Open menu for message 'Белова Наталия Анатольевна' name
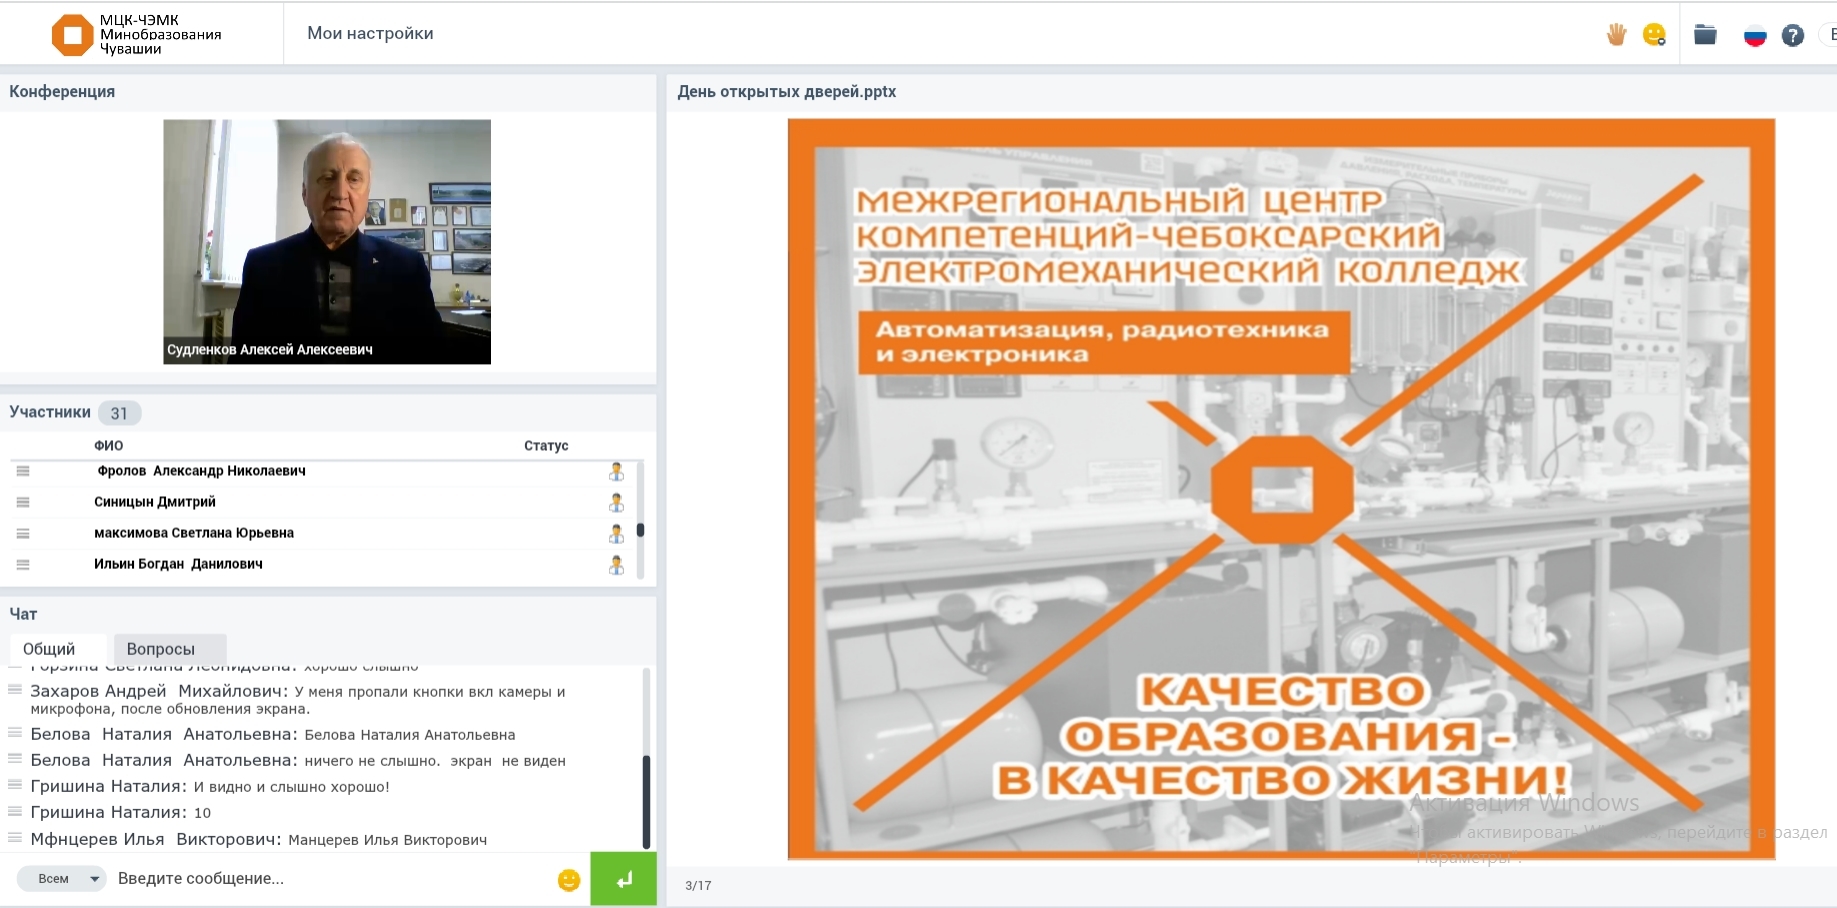This screenshot has width=1837, height=908. (x=15, y=733)
